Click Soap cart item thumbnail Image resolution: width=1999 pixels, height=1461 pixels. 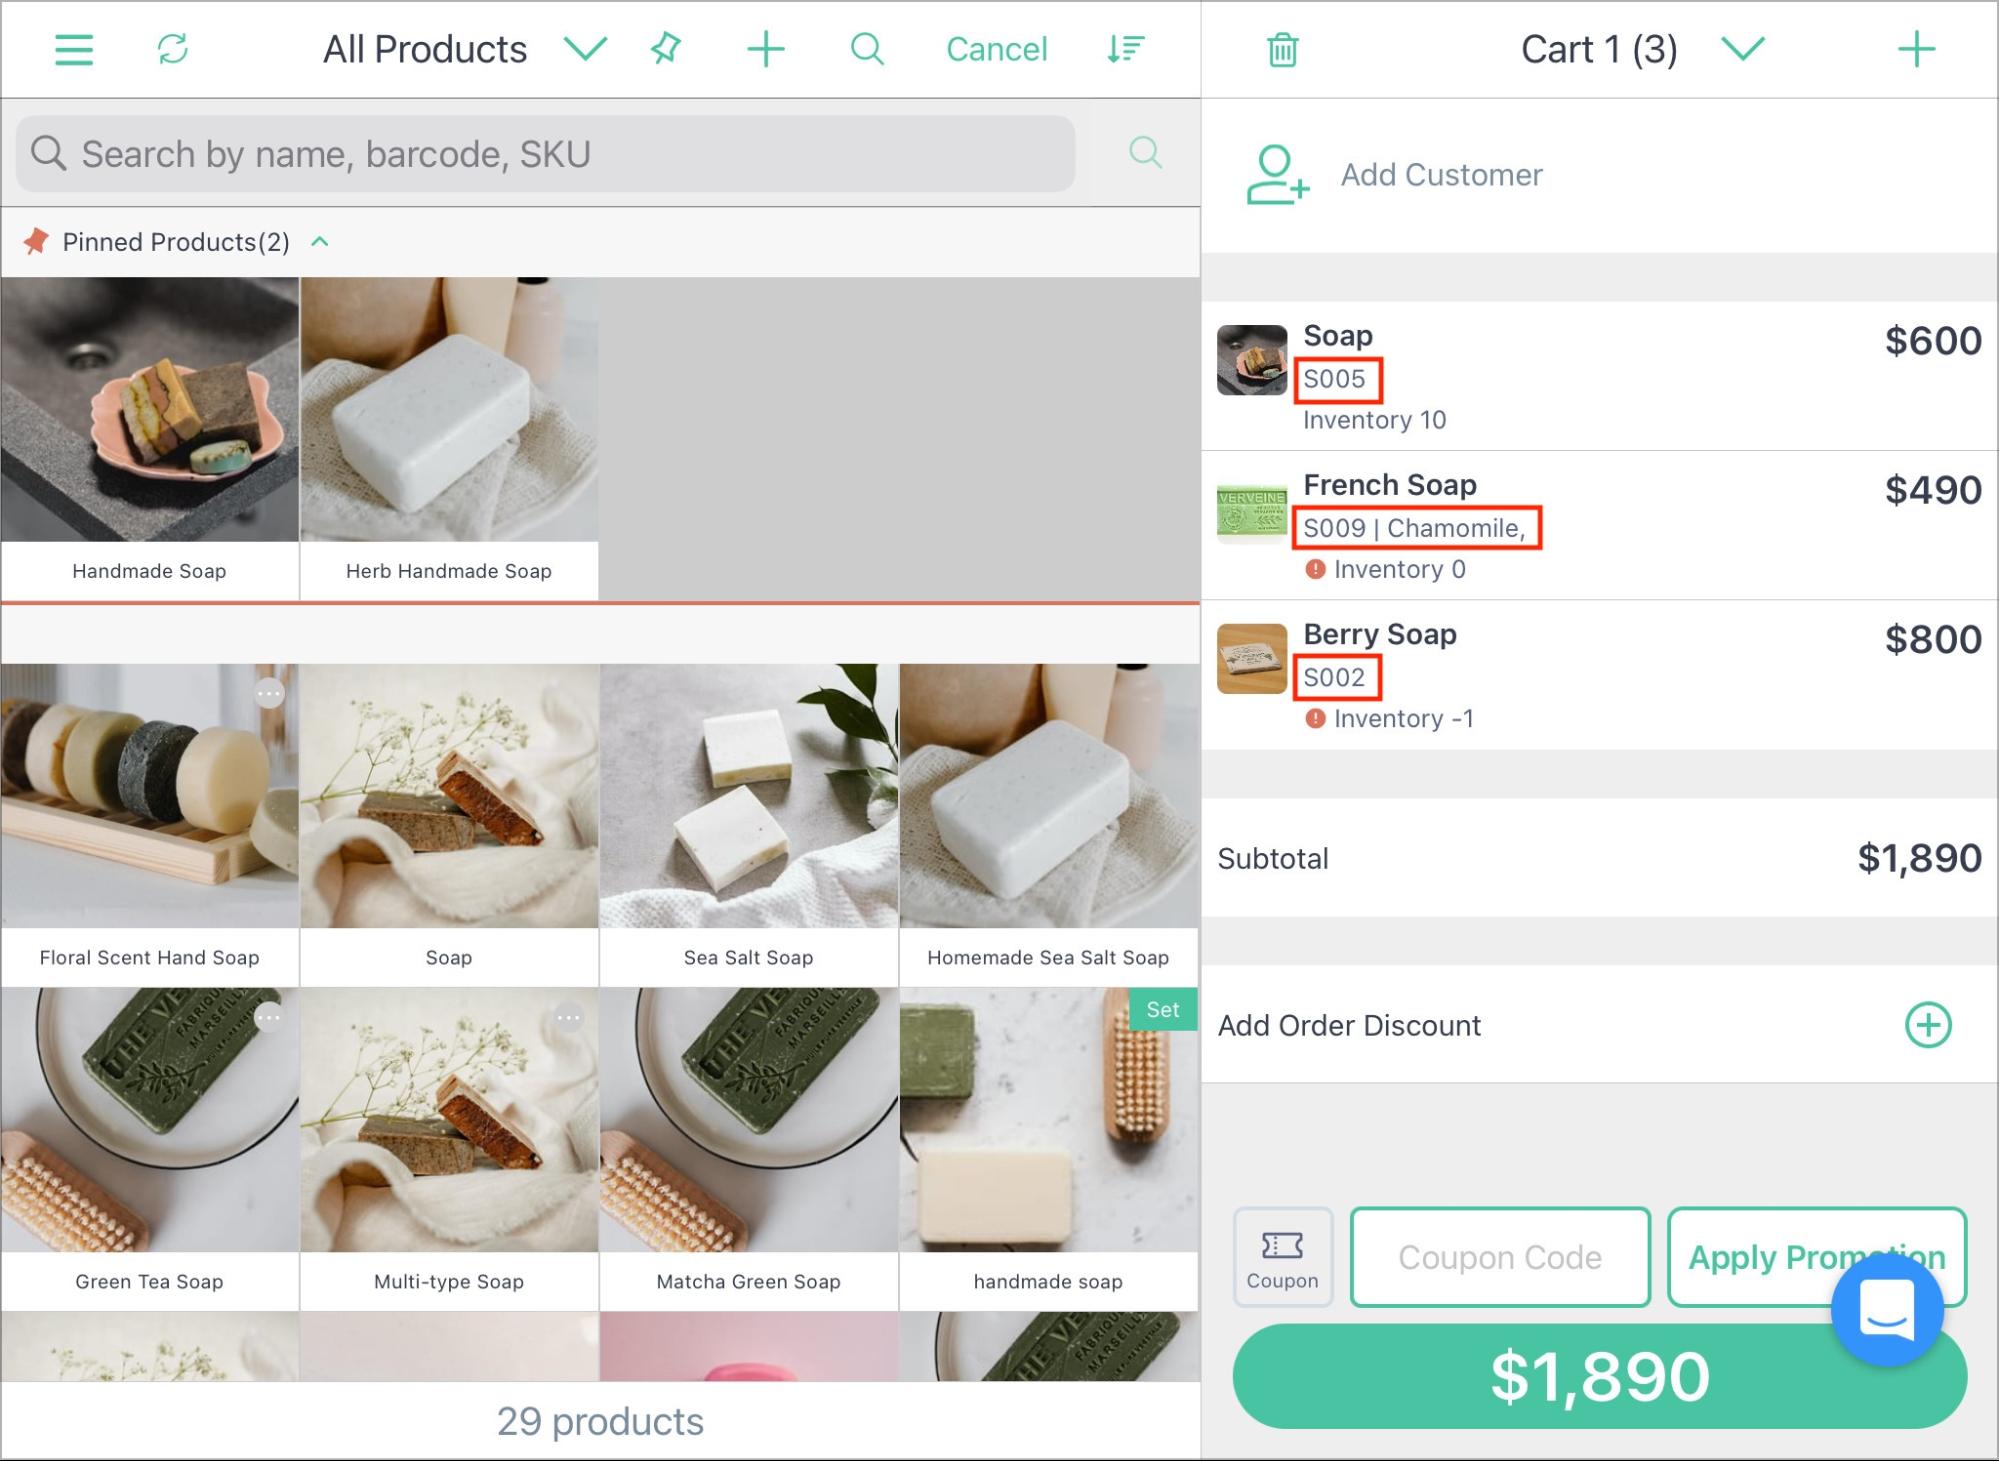point(1252,360)
